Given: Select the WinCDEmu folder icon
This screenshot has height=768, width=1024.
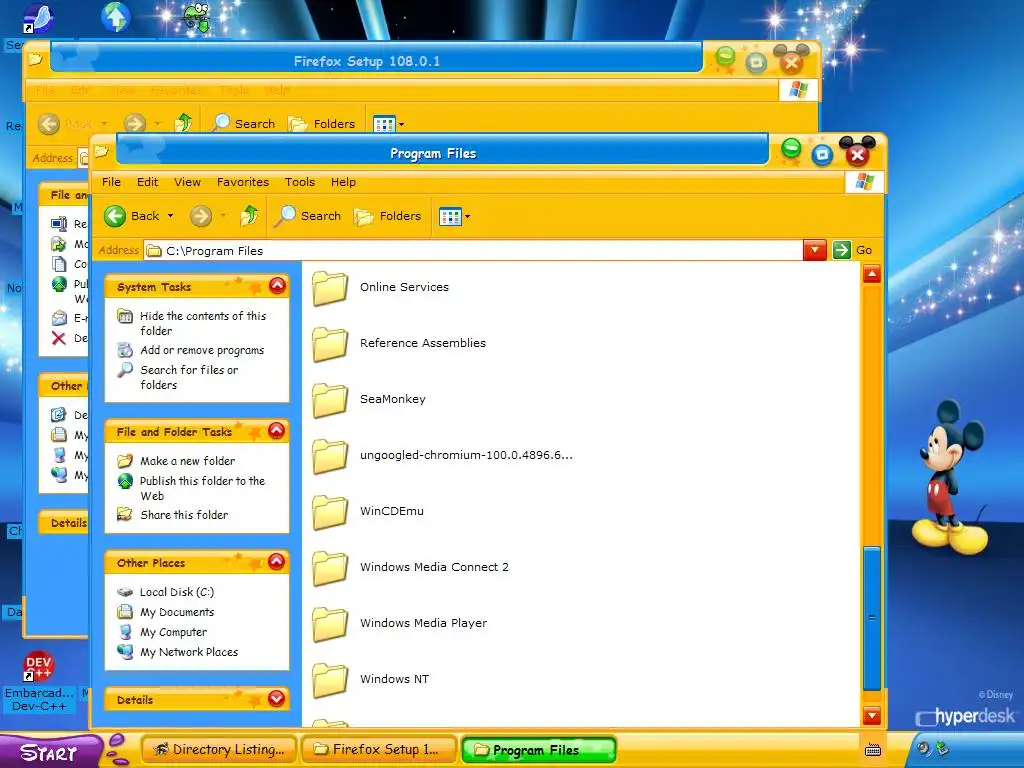Looking at the screenshot, I should point(330,513).
